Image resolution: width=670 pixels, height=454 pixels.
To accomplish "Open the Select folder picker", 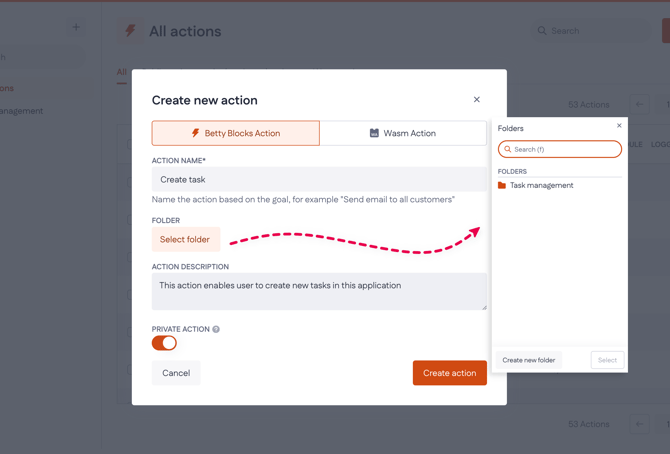I will [x=185, y=240].
